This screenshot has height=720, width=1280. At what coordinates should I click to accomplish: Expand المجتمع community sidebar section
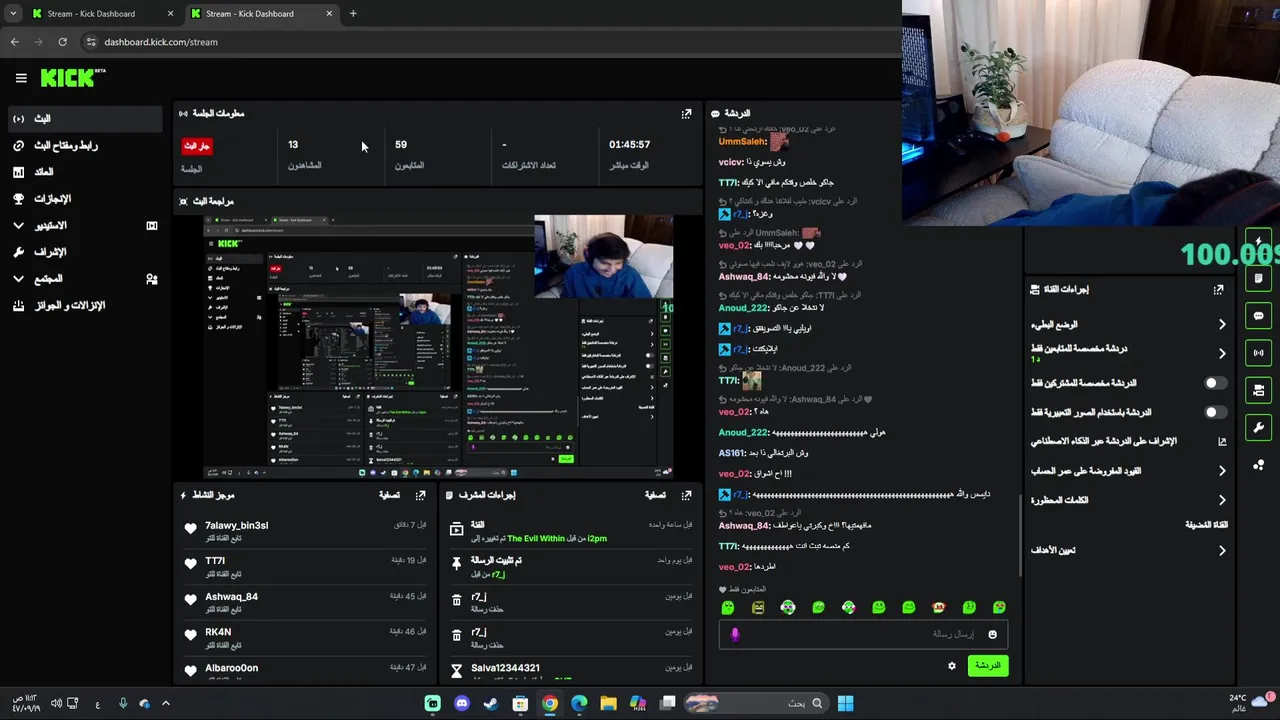[84, 279]
